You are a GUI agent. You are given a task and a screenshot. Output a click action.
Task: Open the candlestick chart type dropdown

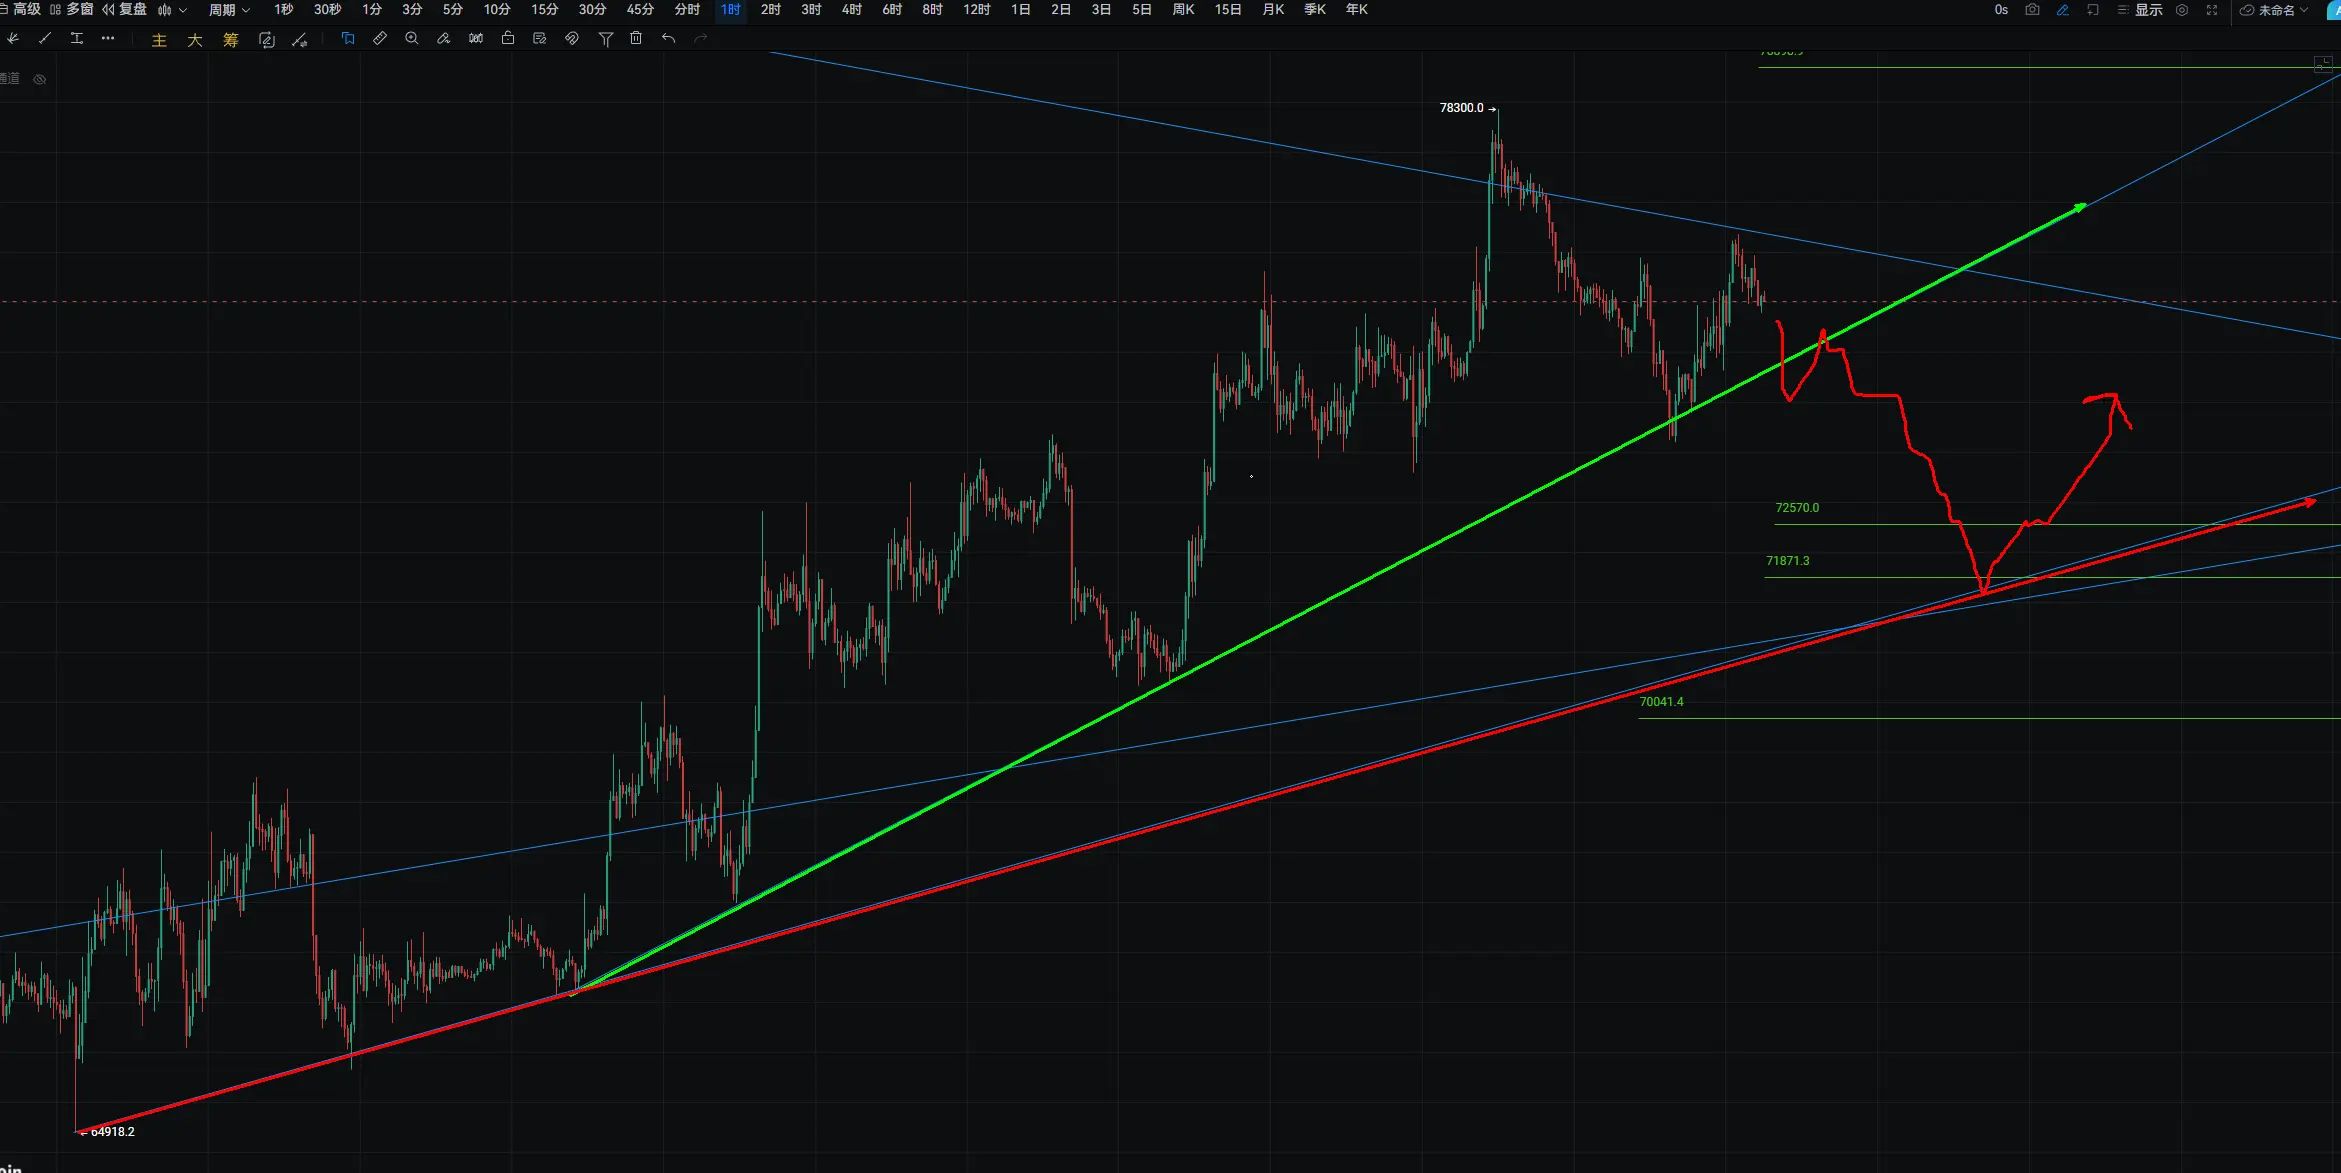click(172, 10)
